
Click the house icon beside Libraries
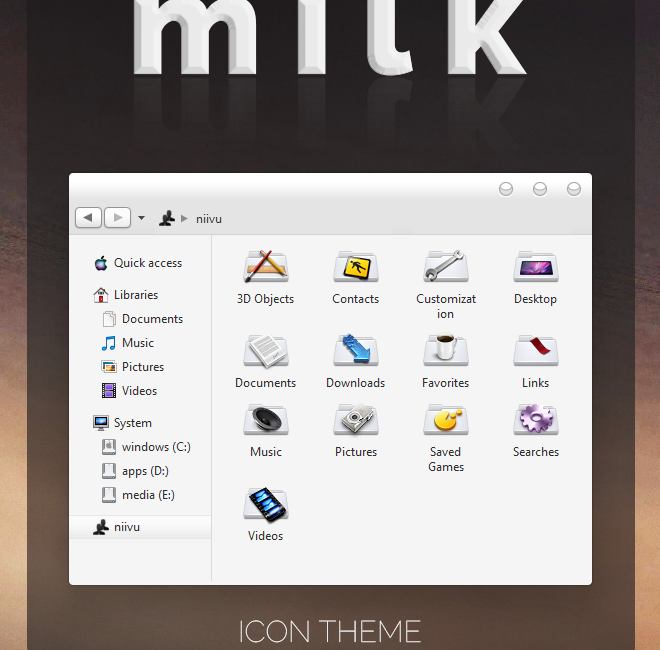tap(101, 295)
